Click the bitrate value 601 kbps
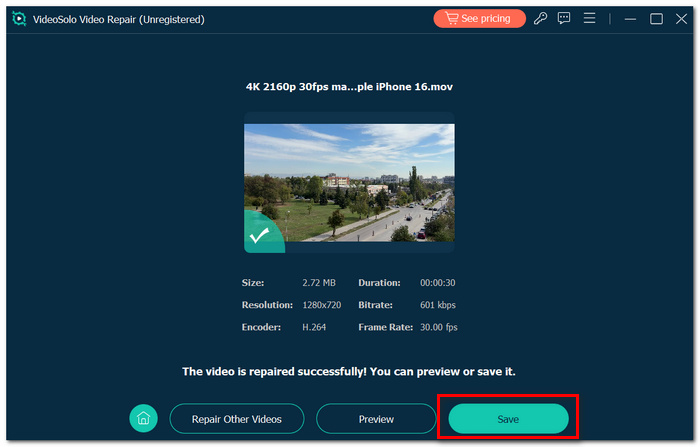Image resolution: width=700 pixels, height=447 pixels. tap(438, 305)
